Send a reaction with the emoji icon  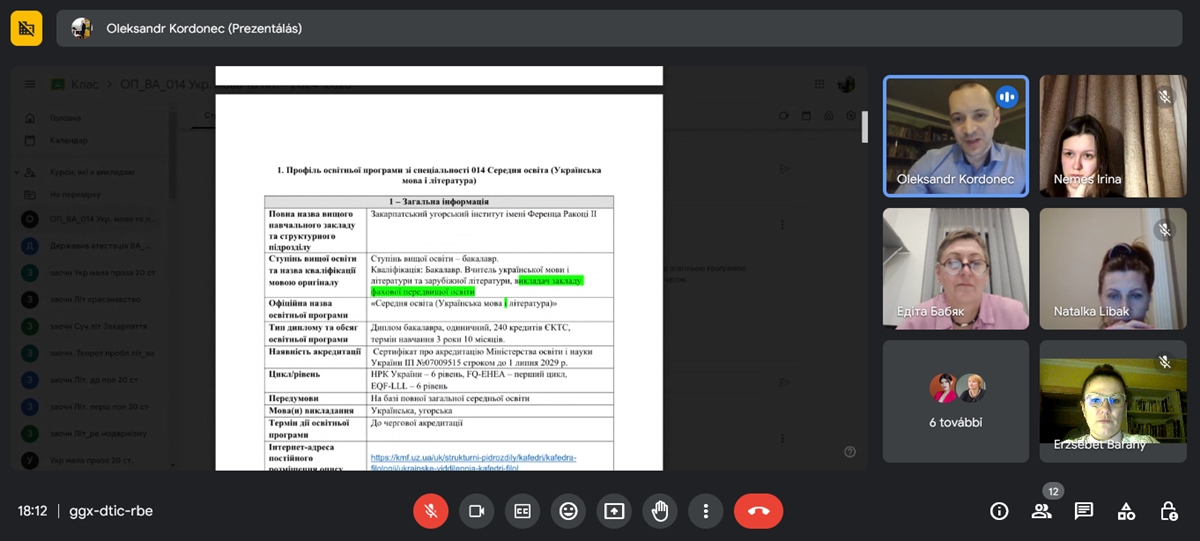tap(568, 511)
